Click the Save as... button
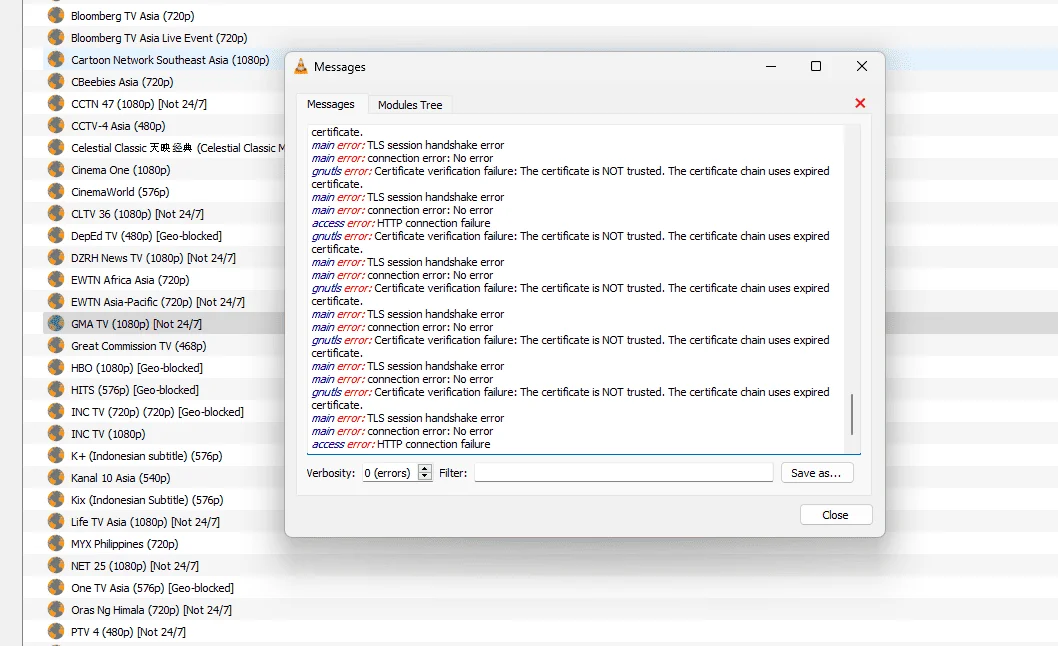1058x646 pixels. click(x=816, y=473)
